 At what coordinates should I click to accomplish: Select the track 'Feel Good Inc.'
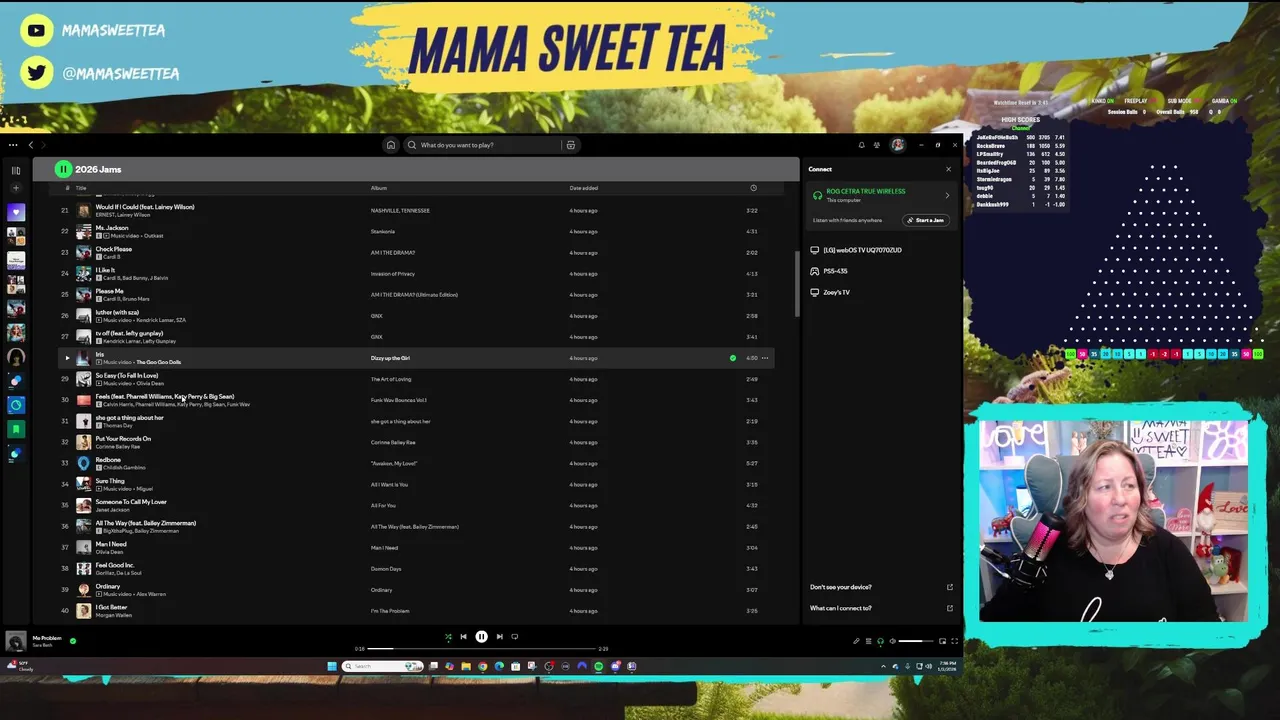[115, 565]
